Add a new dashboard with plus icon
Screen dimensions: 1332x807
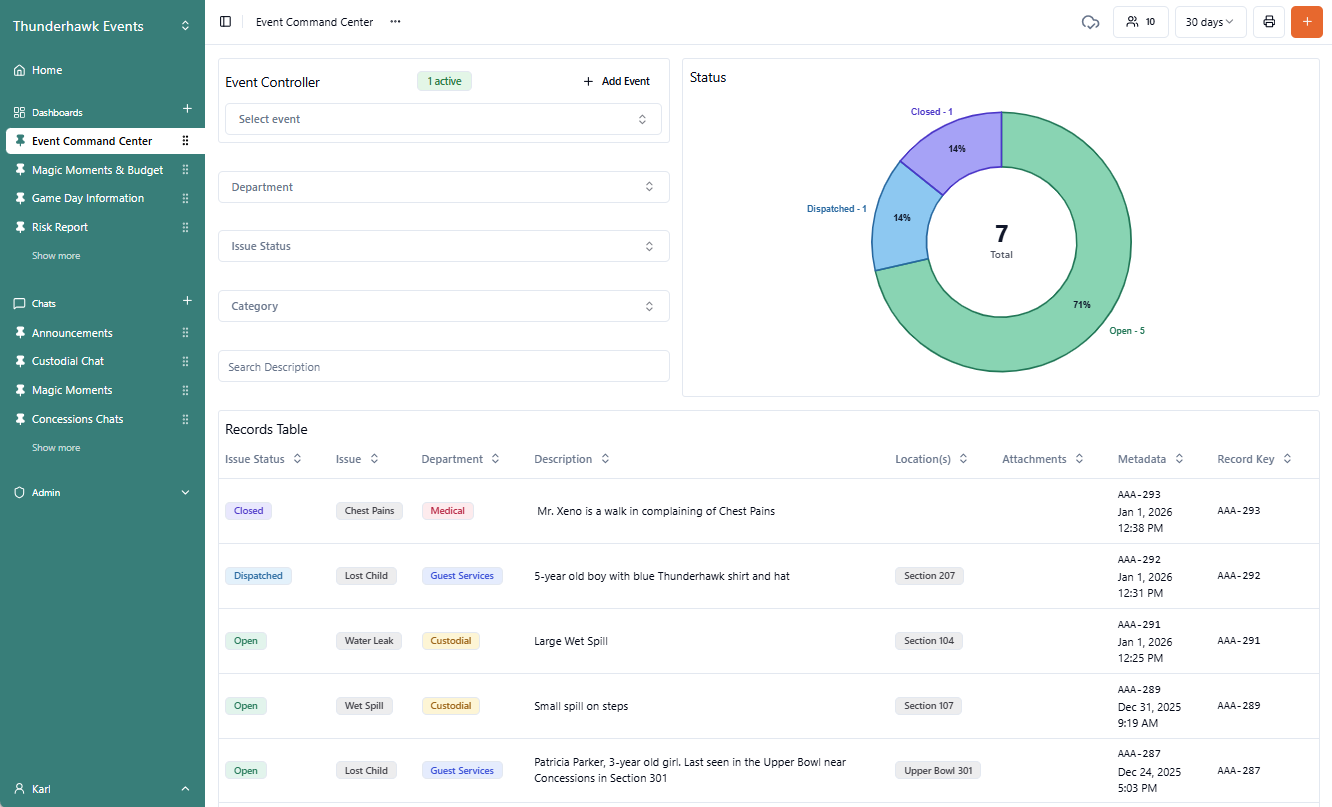187,109
